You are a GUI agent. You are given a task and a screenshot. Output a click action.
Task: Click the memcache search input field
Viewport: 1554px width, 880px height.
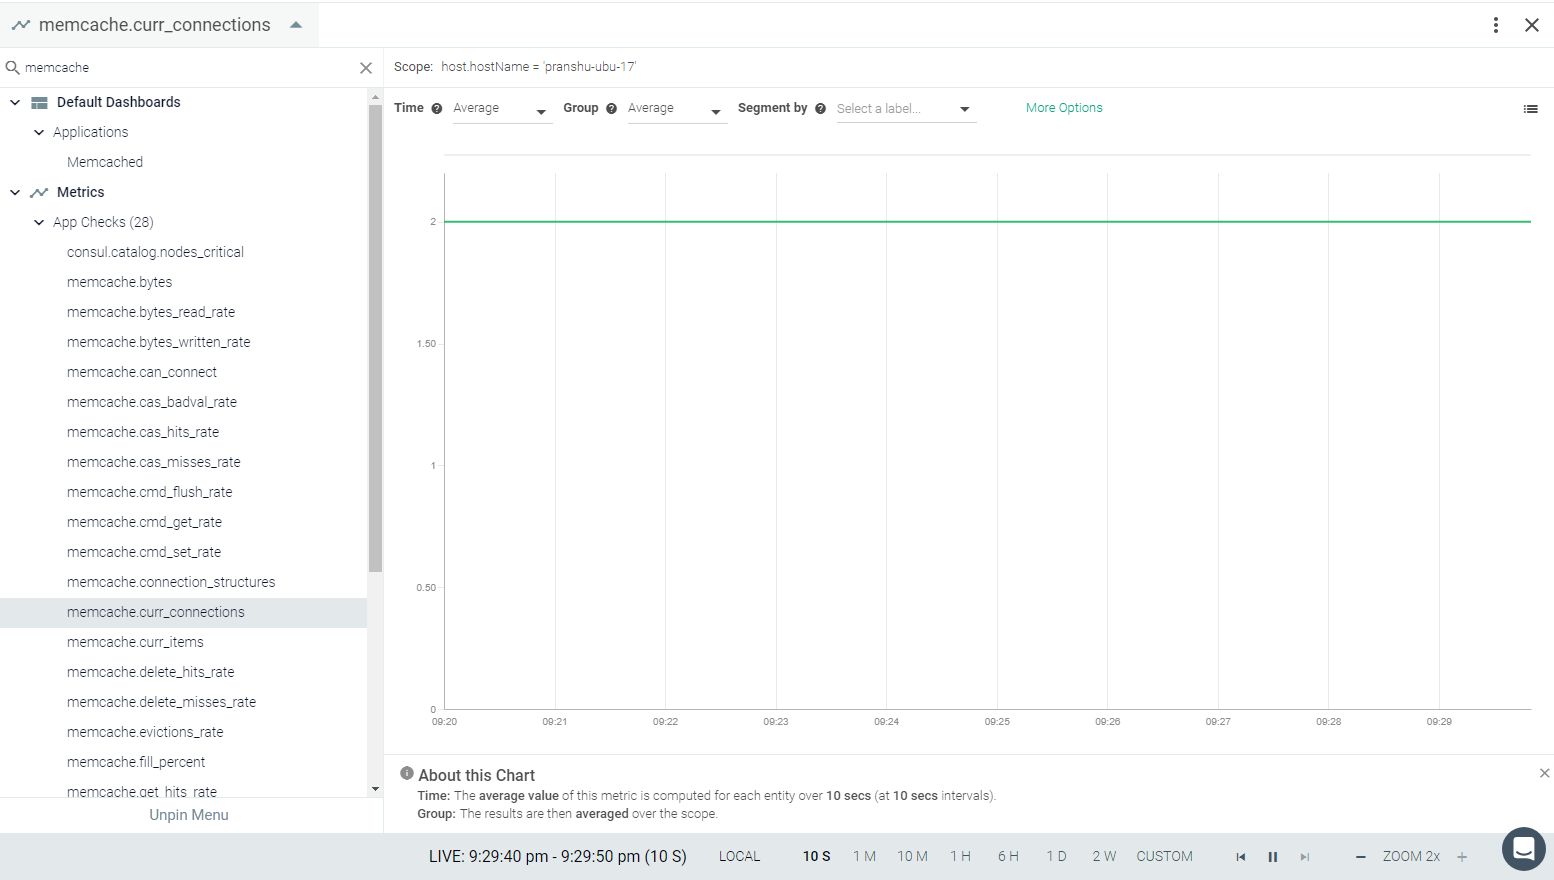click(x=188, y=68)
